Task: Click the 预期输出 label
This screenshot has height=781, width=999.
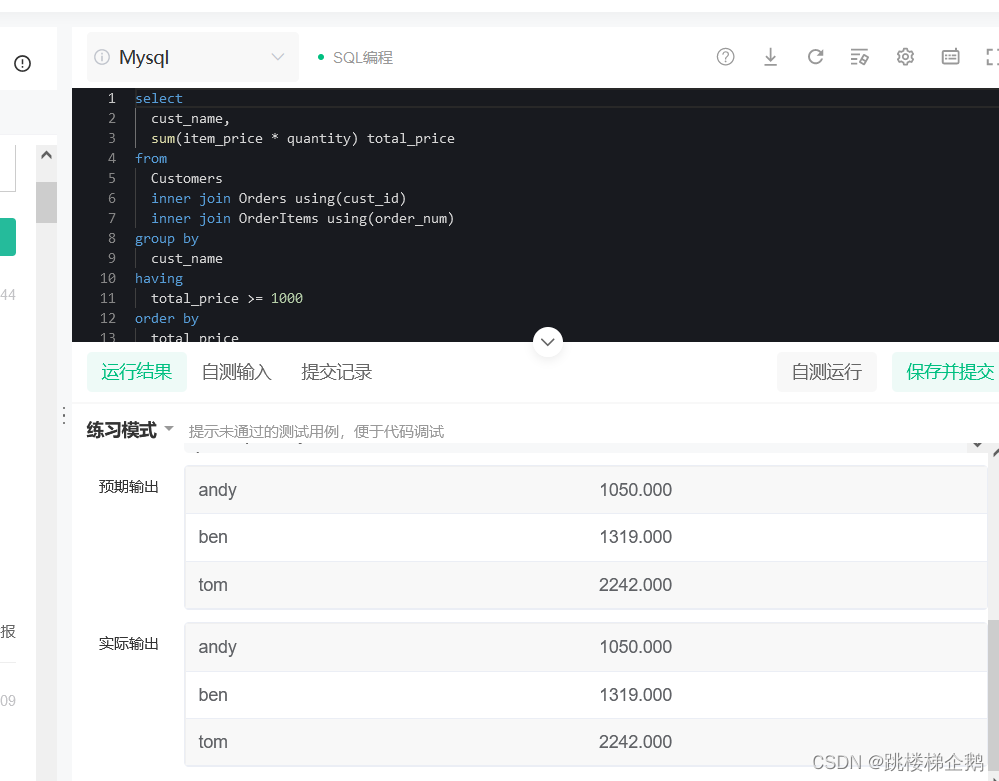Action: (129, 487)
